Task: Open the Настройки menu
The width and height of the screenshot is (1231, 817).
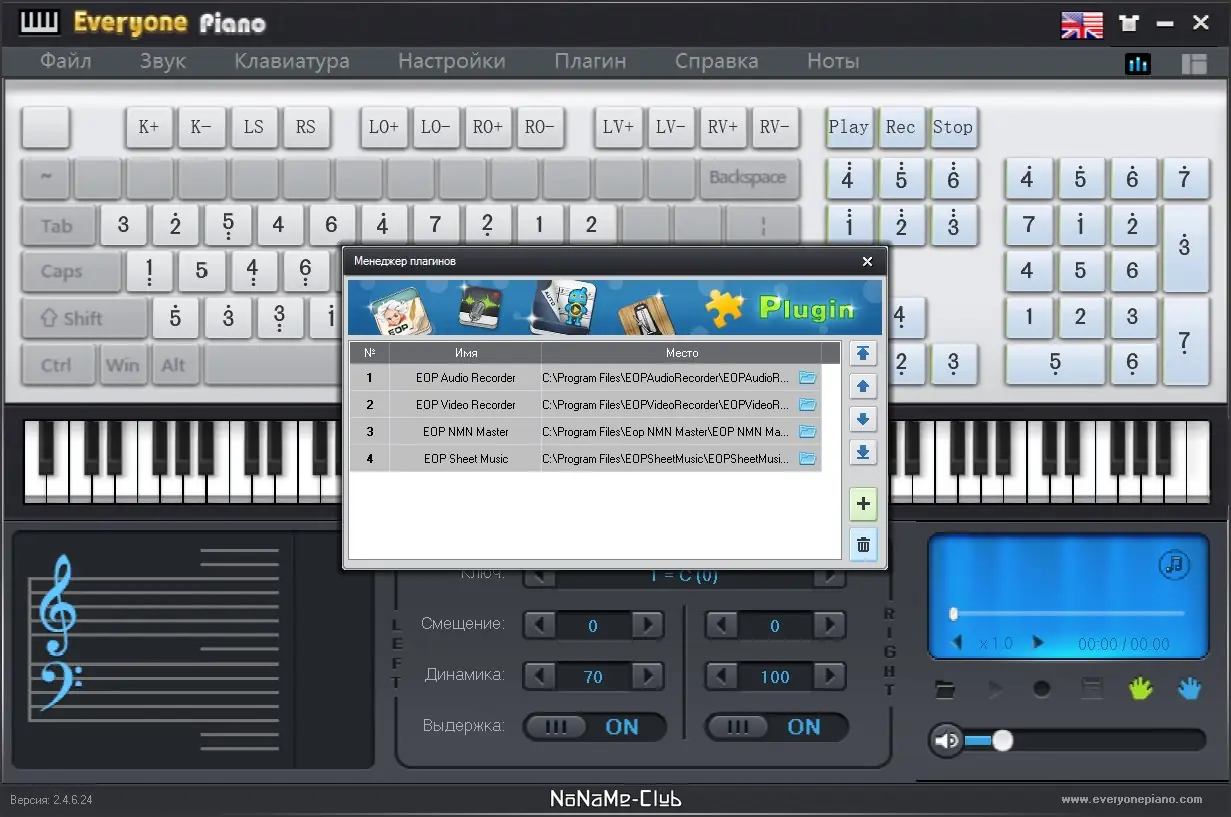Action: [452, 61]
